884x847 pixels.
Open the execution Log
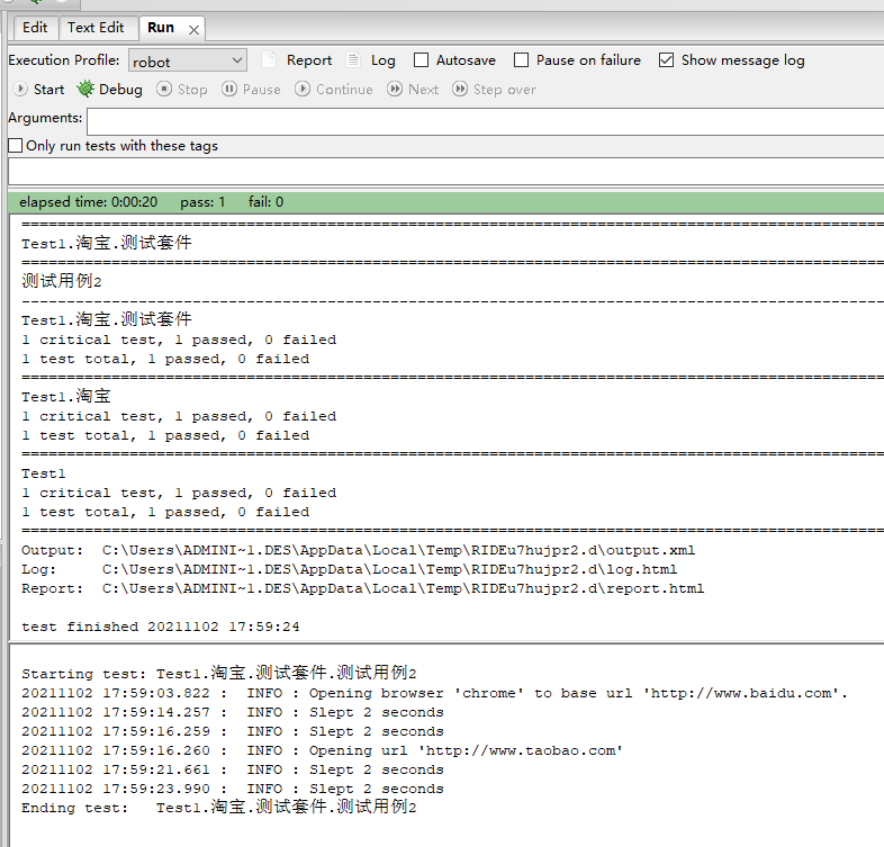pyautogui.click(x=376, y=60)
